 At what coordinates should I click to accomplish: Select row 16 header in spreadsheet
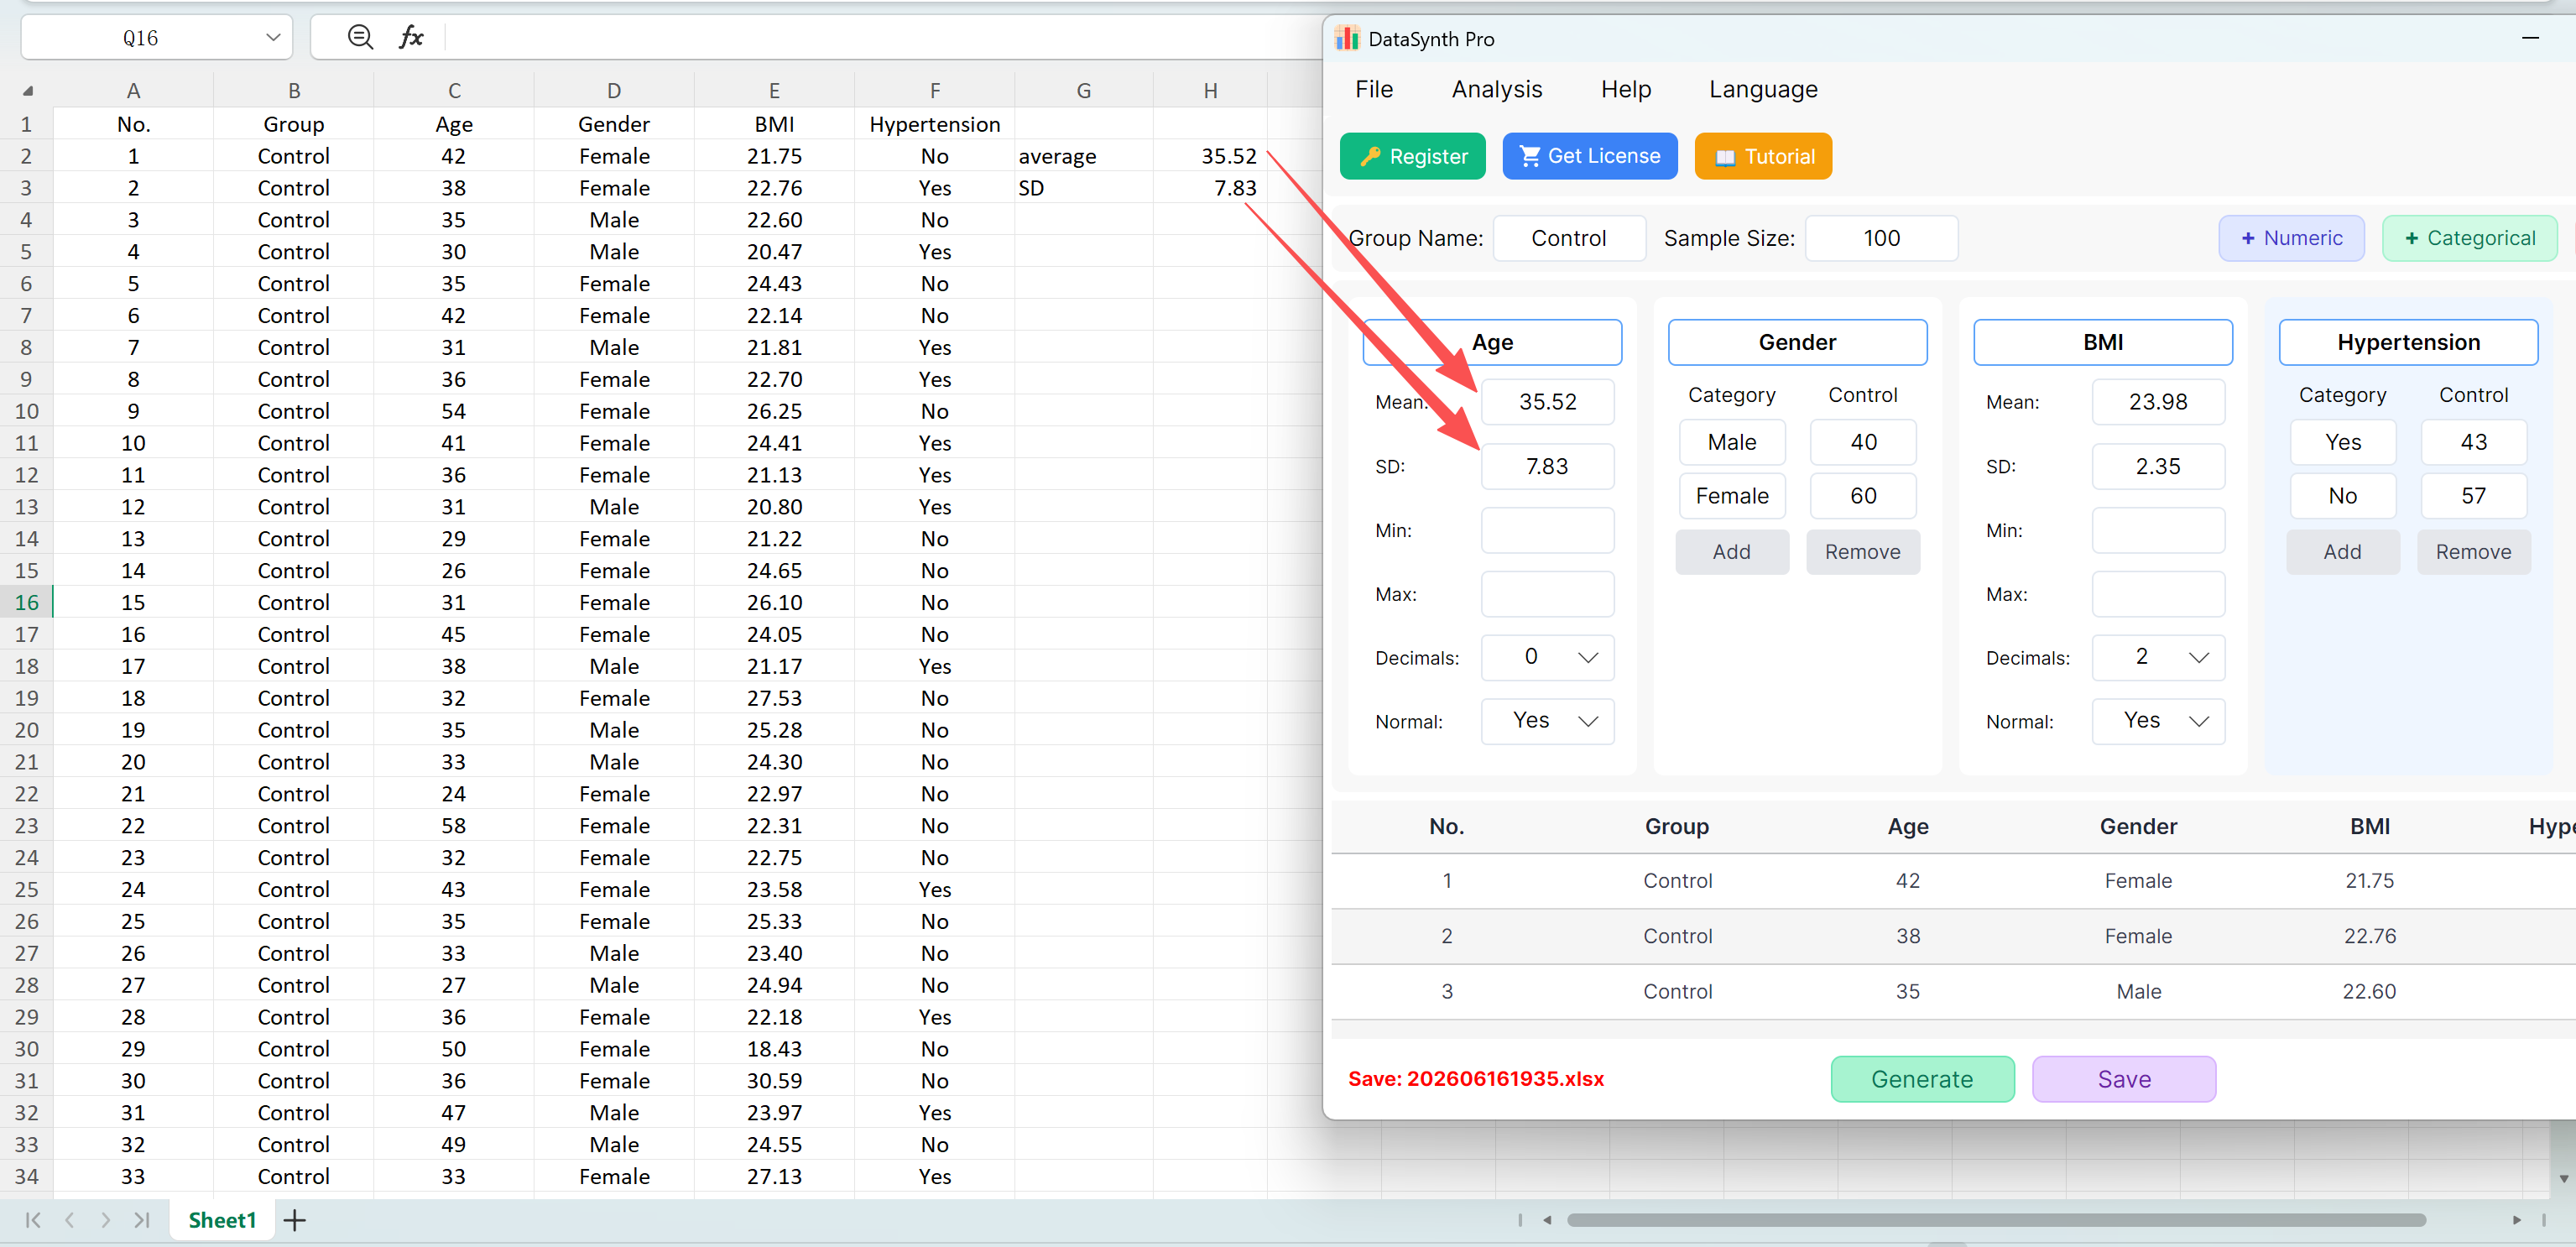coord(26,602)
